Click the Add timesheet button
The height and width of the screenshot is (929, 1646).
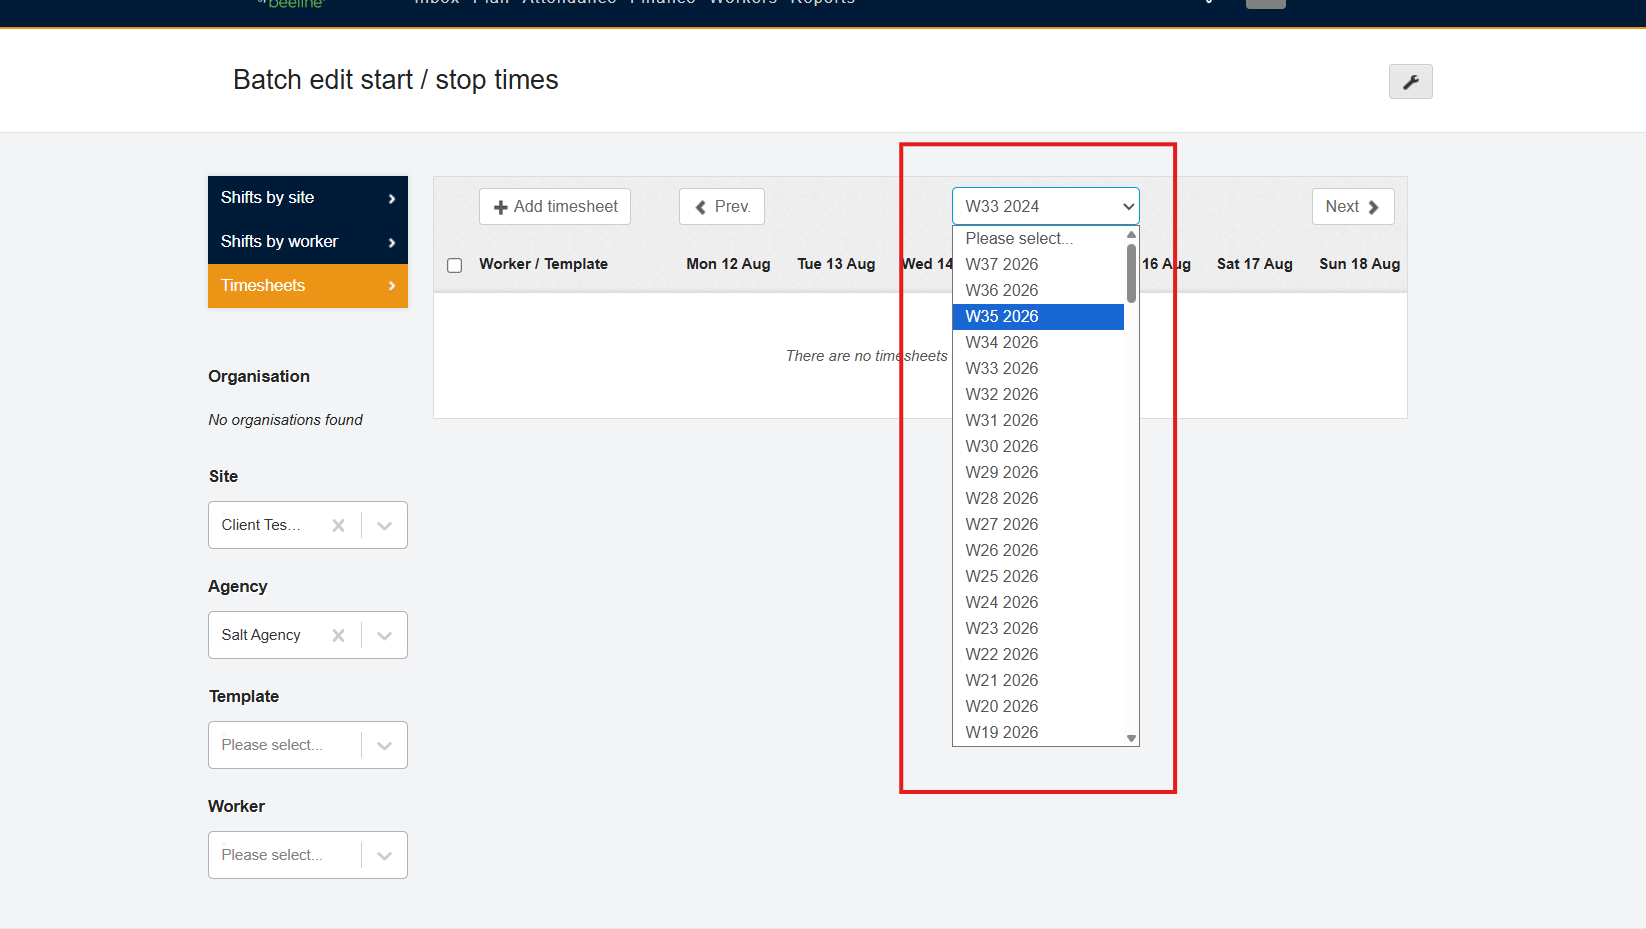[555, 206]
